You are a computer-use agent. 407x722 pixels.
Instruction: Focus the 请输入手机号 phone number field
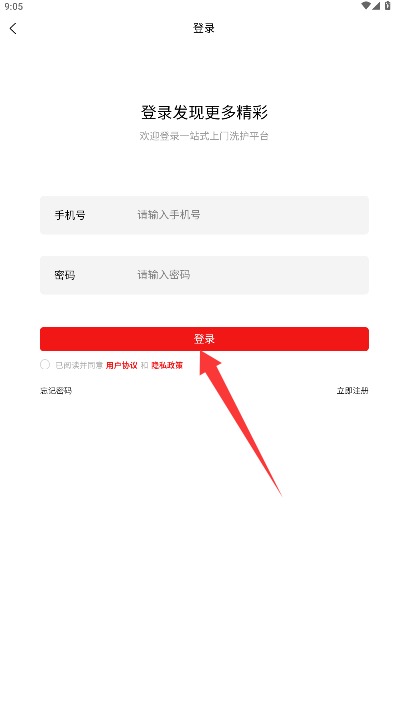[204, 215]
